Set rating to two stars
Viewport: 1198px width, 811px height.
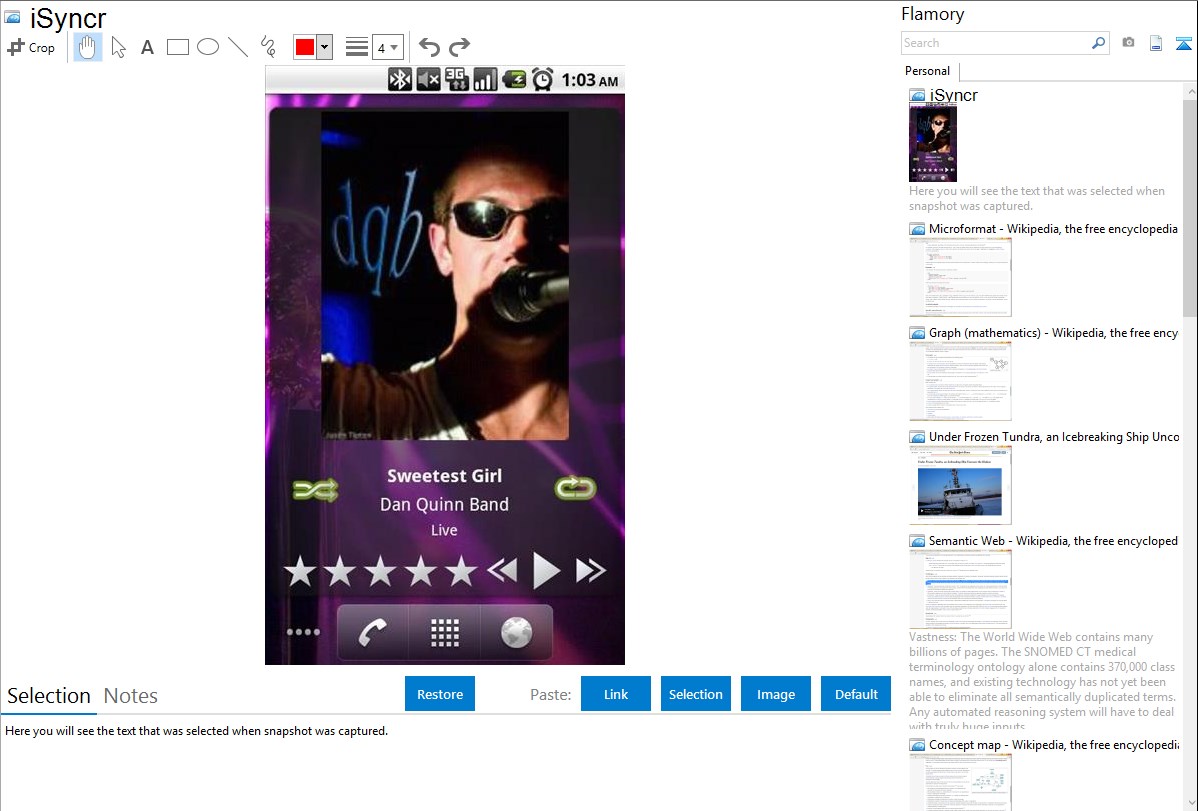click(x=340, y=572)
